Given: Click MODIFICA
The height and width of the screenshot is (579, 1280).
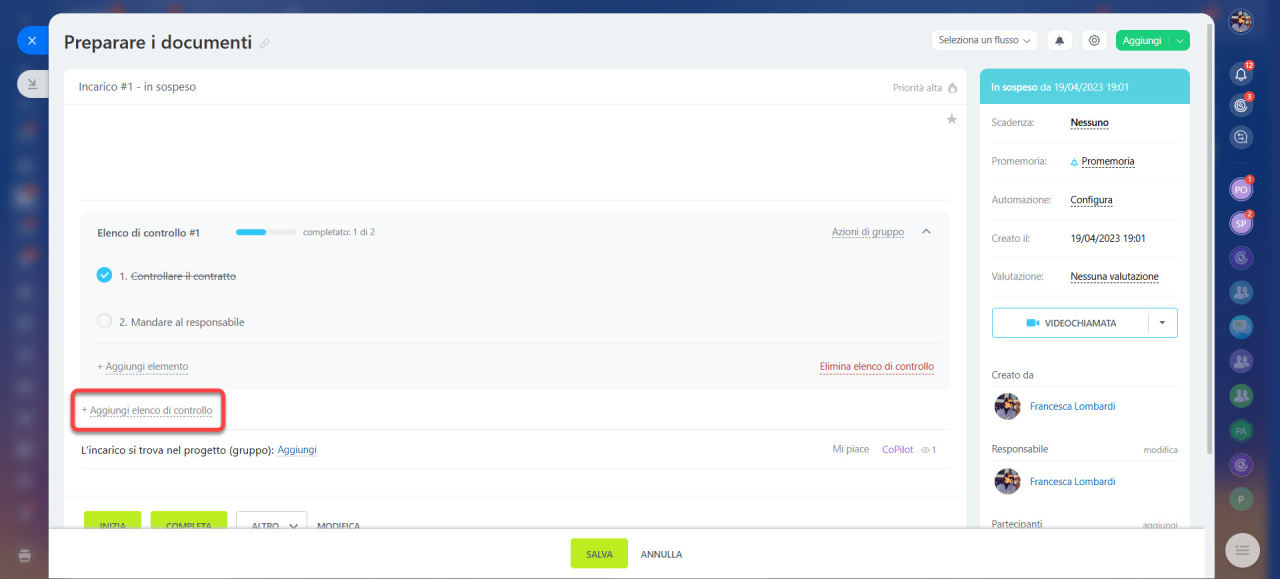Looking at the screenshot, I should click(339, 524).
